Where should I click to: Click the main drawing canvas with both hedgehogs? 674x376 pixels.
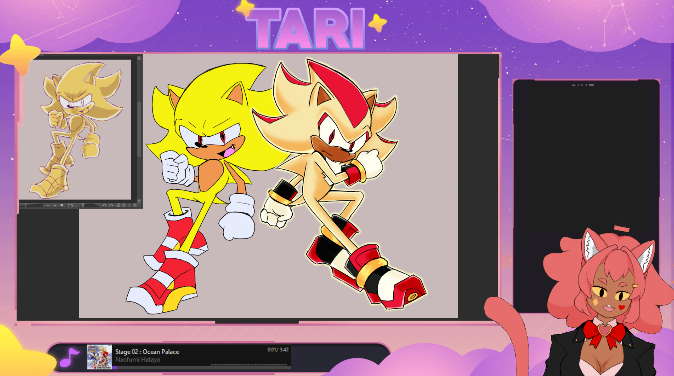[x=268, y=186]
